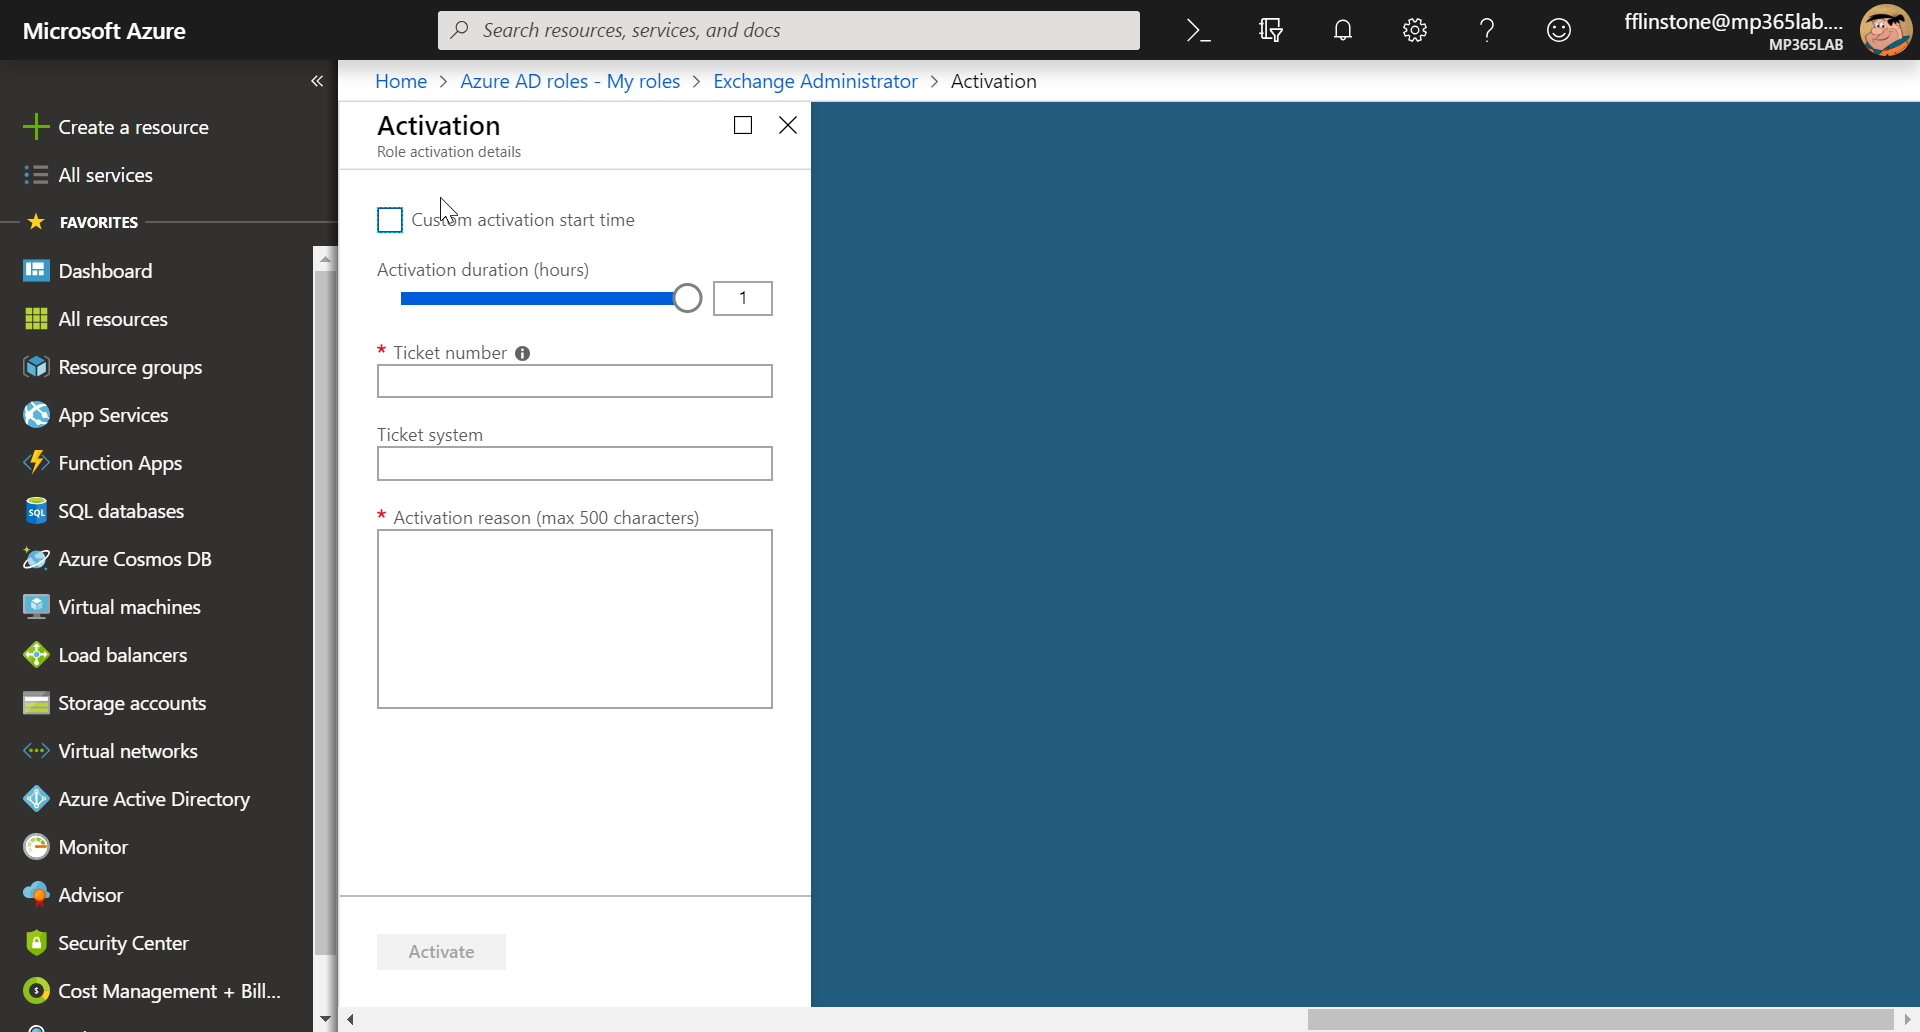1920x1032 pixels.
Task: Close the Activation blade
Action: tap(788, 125)
